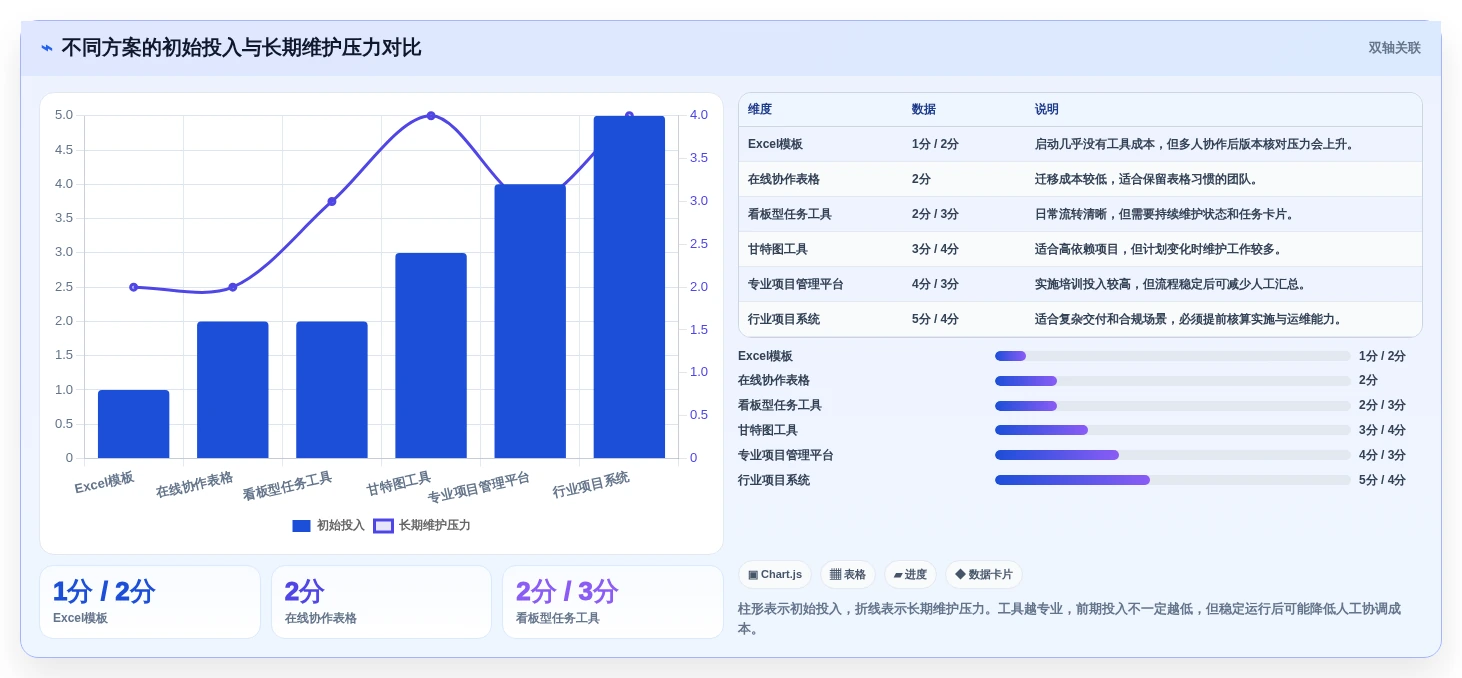Click the 看板型任务工具 bar in the chart

(x=332, y=390)
